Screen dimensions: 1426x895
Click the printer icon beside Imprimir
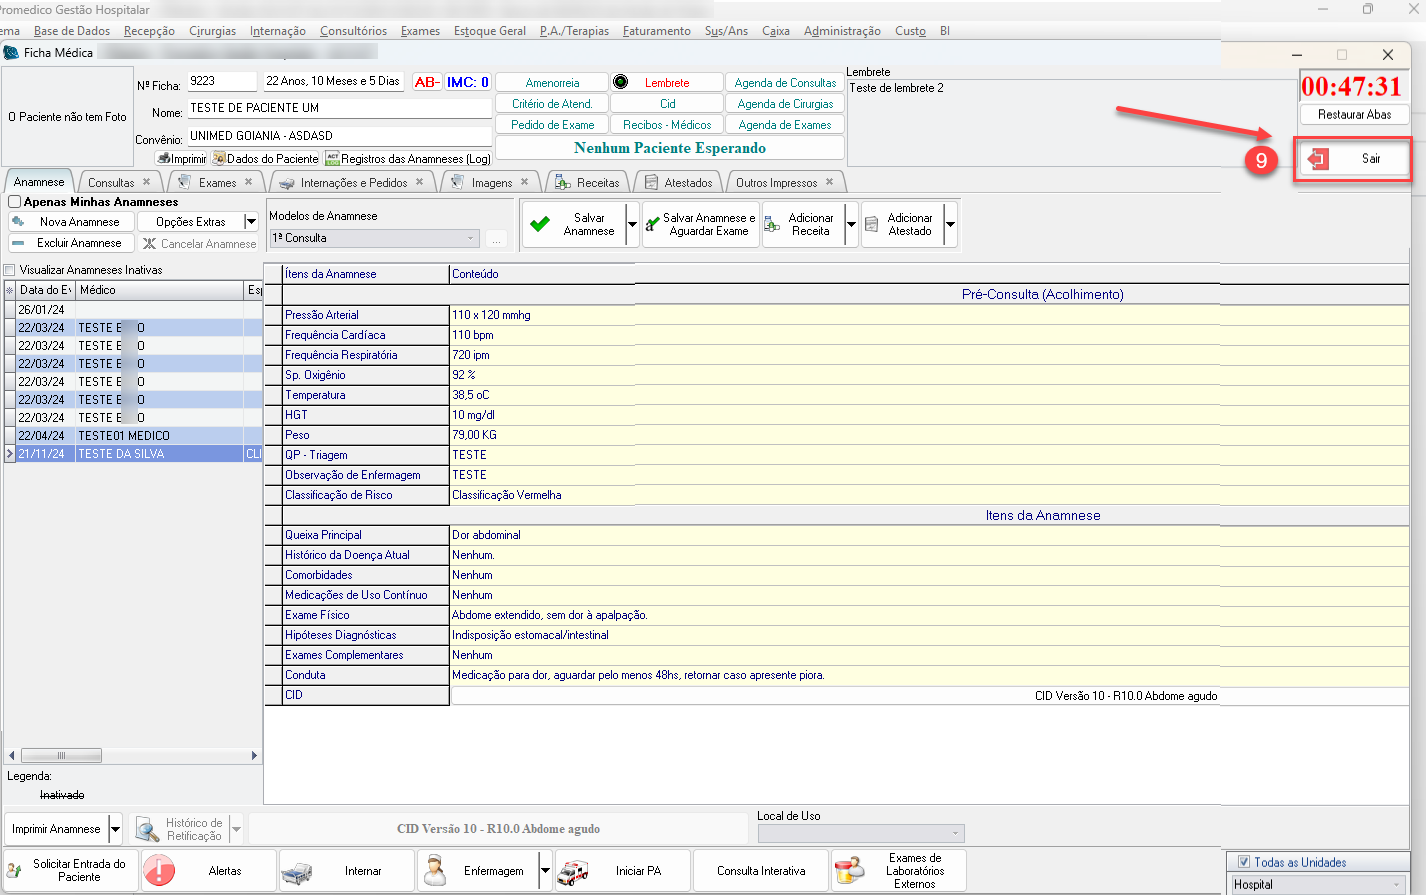coord(163,159)
